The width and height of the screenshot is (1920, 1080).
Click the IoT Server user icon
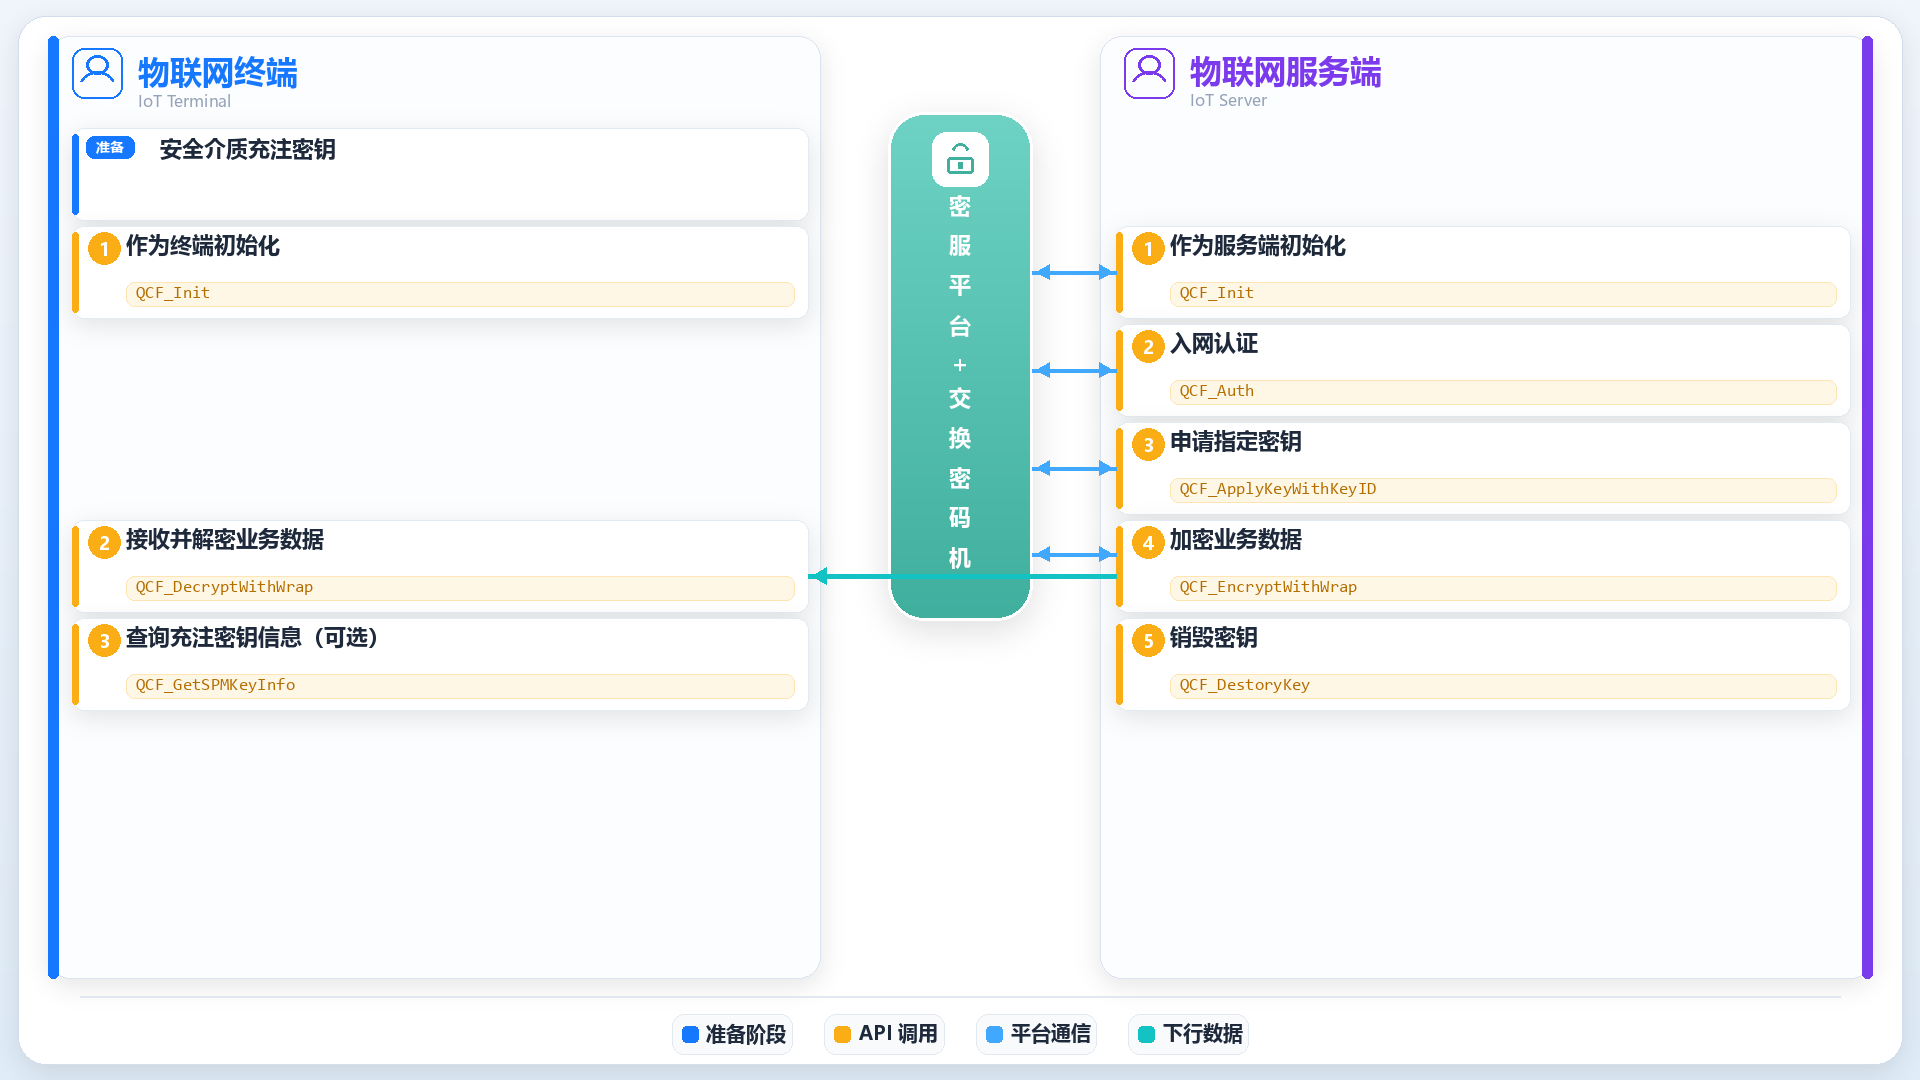coord(1149,73)
